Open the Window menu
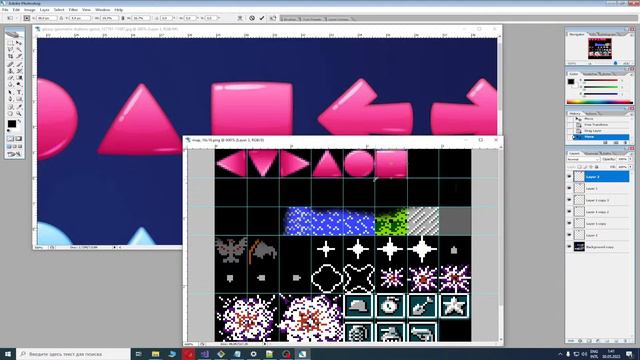Image resolution: width=640 pixels, height=360 pixels. [x=102, y=9]
